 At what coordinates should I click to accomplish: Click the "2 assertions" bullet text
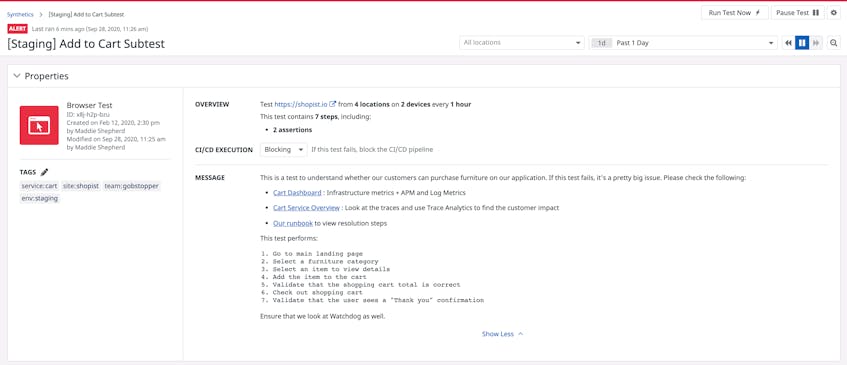tap(292, 130)
